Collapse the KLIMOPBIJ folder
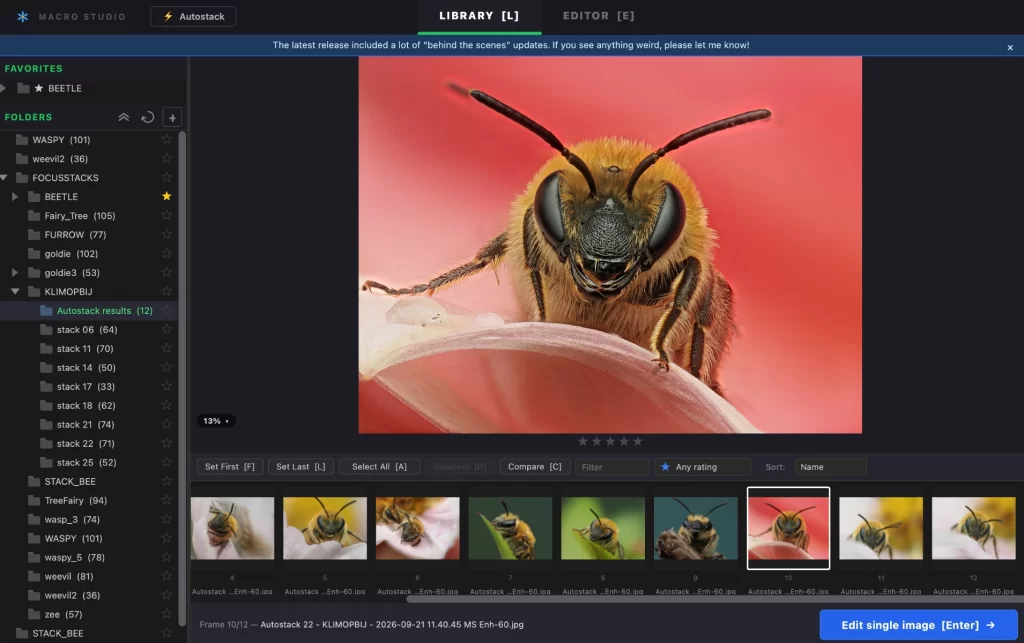The width and height of the screenshot is (1024, 643). coord(15,291)
